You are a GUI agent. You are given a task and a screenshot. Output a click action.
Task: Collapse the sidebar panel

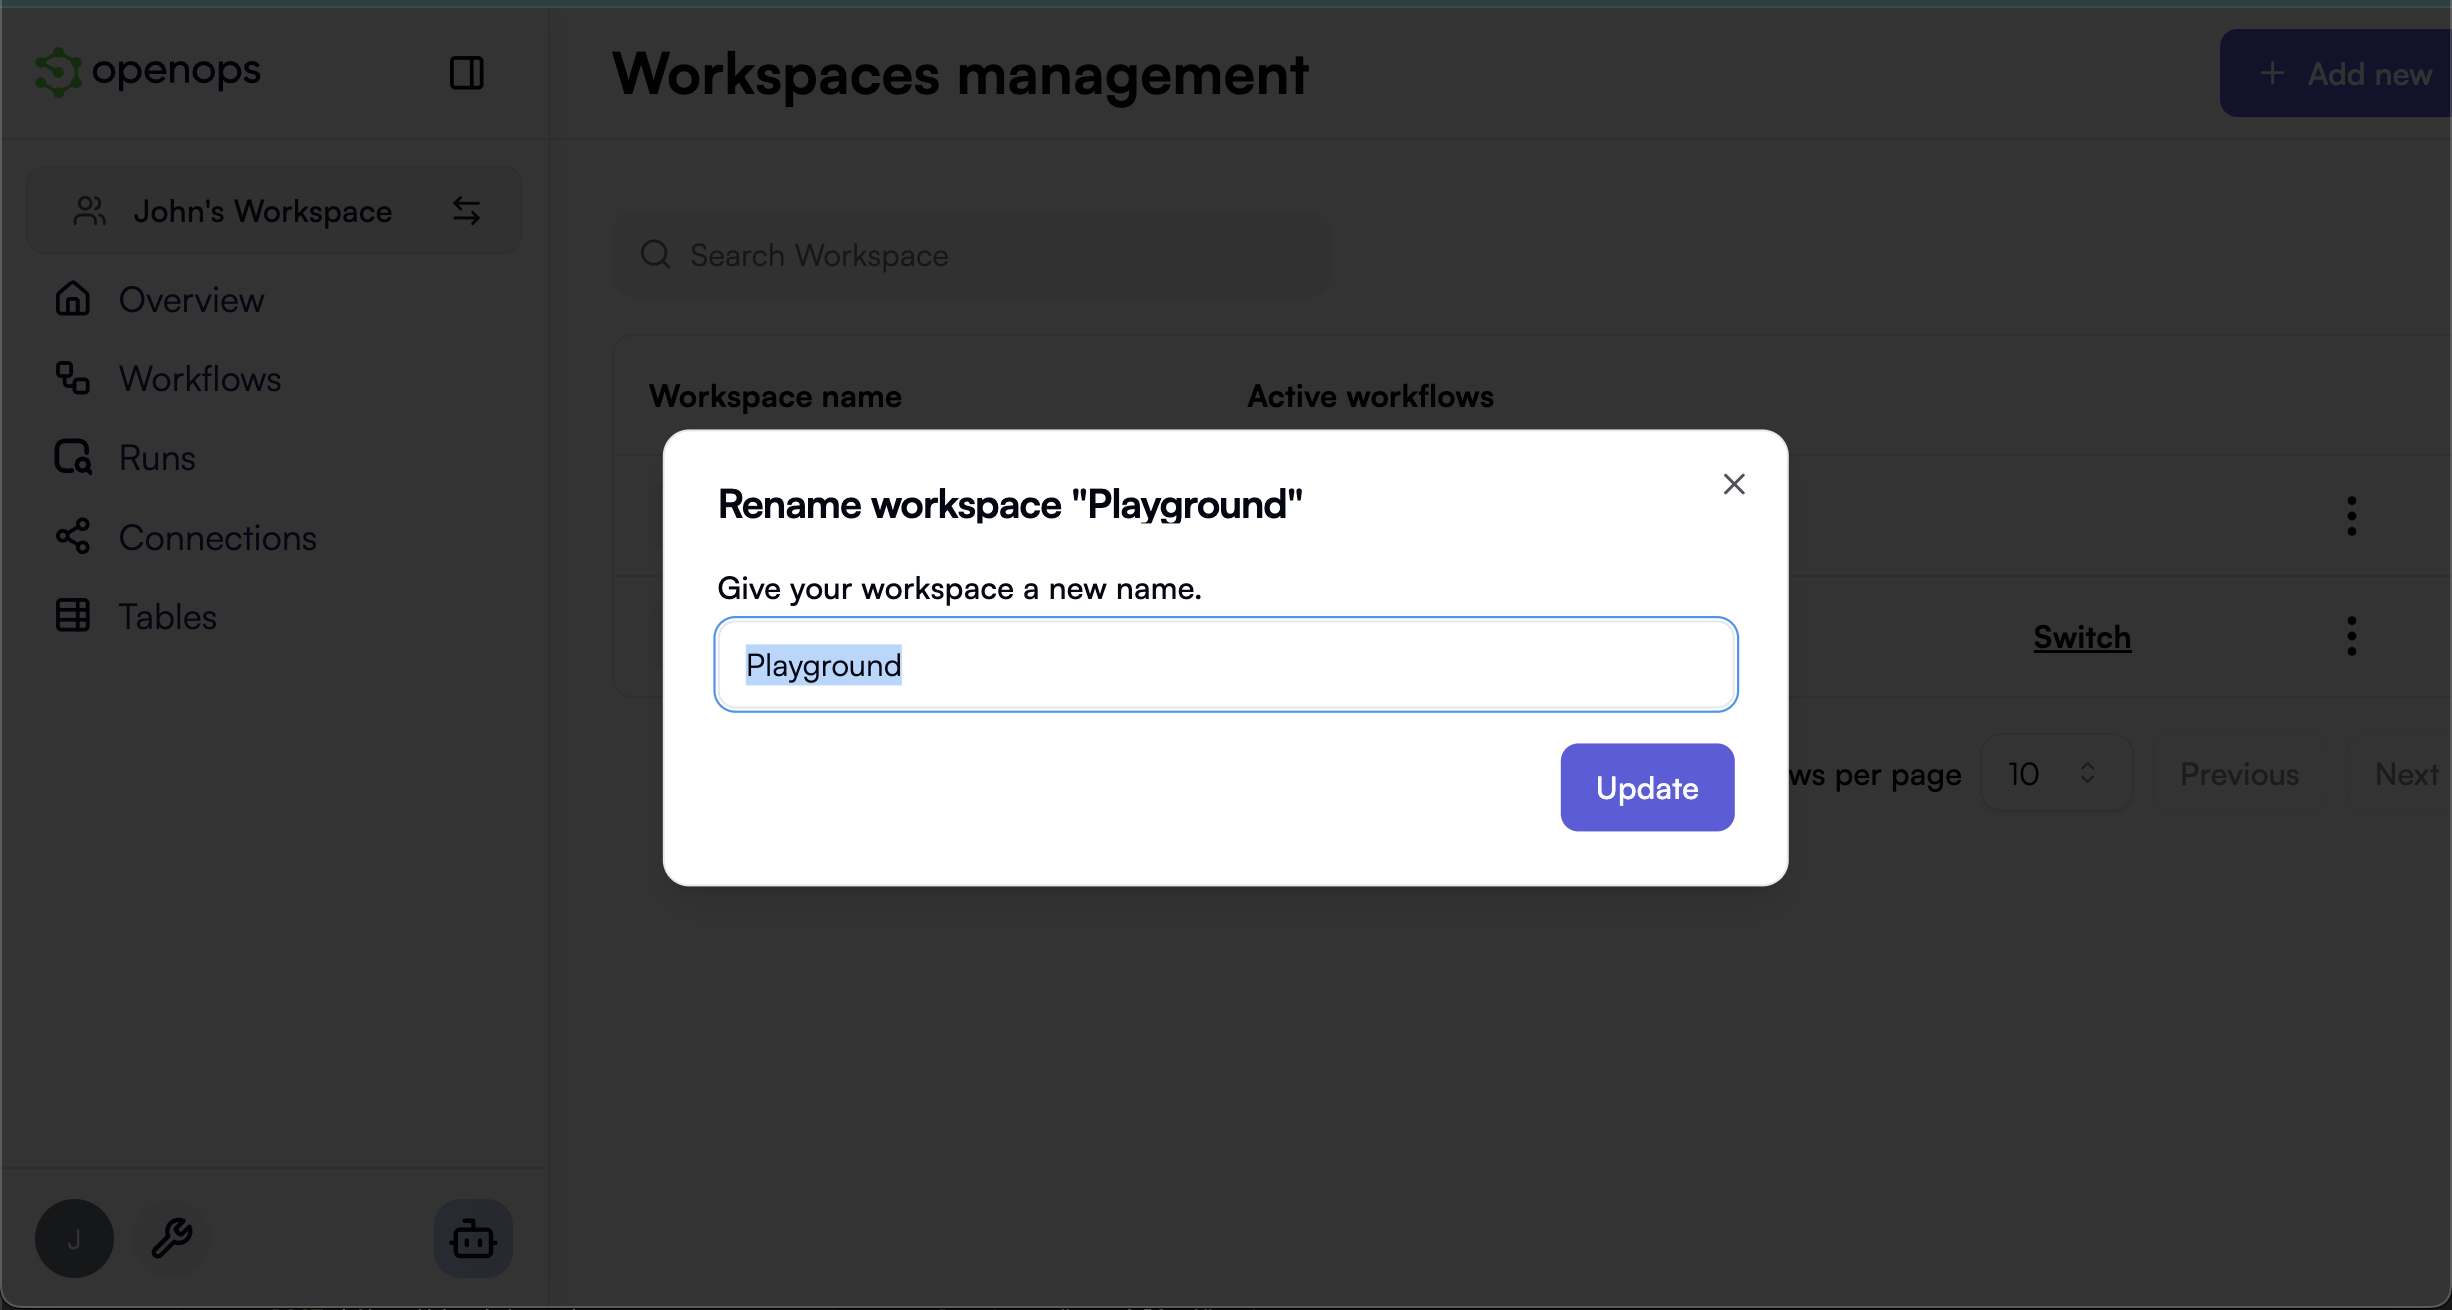466,72
